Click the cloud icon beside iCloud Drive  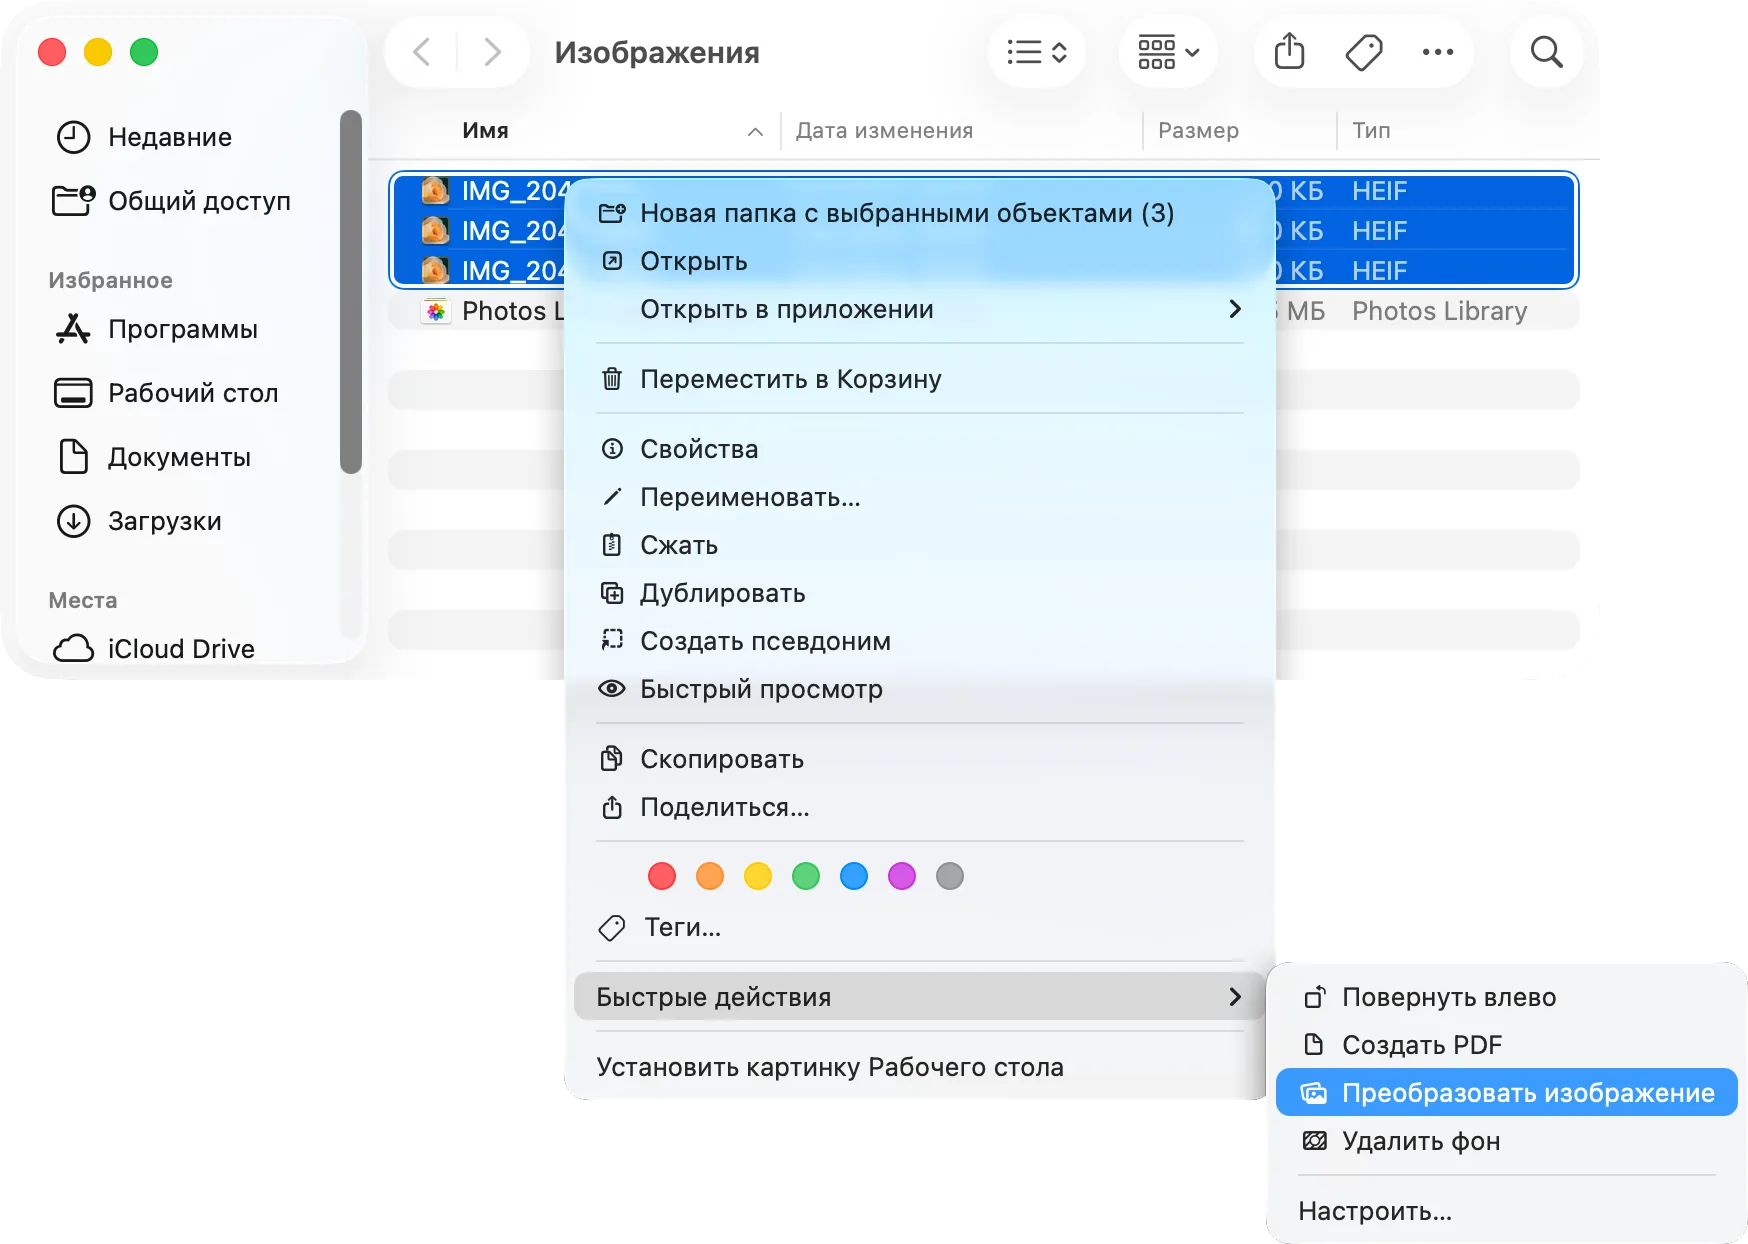click(73, 649)
